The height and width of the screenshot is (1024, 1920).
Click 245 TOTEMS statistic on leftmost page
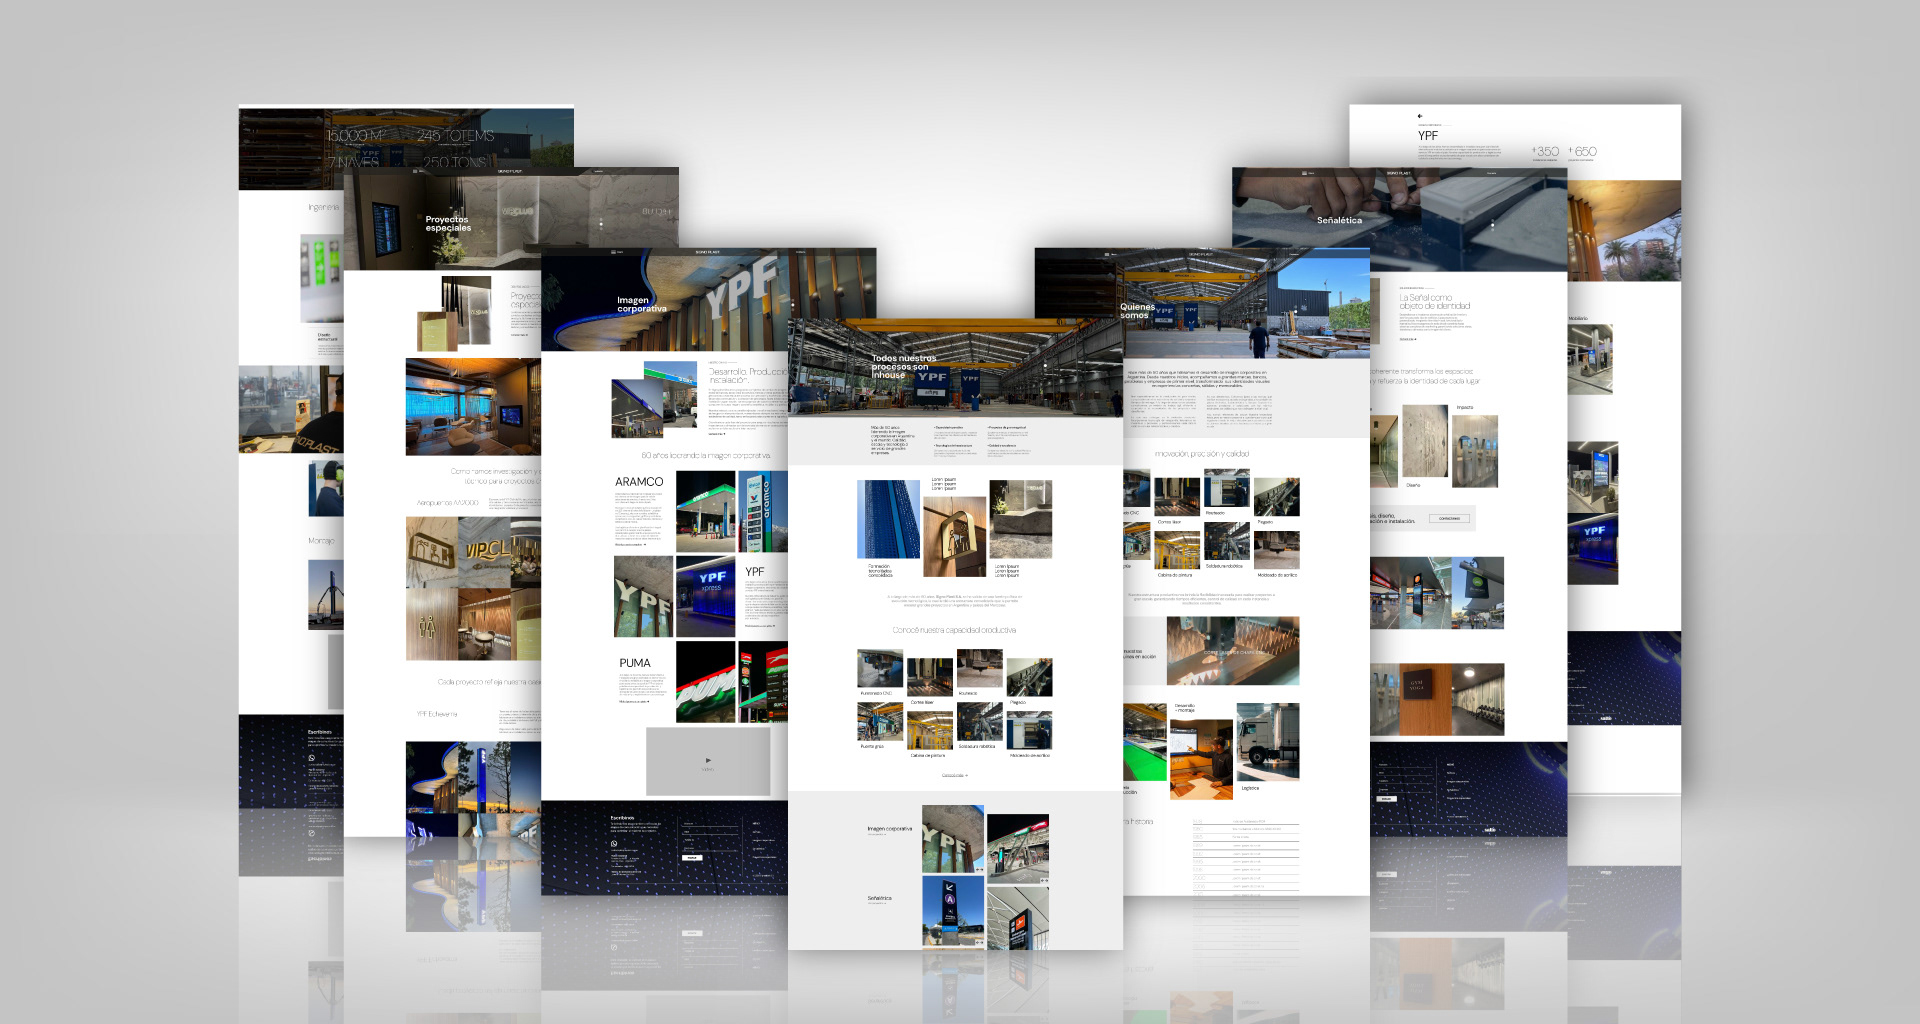456,136
